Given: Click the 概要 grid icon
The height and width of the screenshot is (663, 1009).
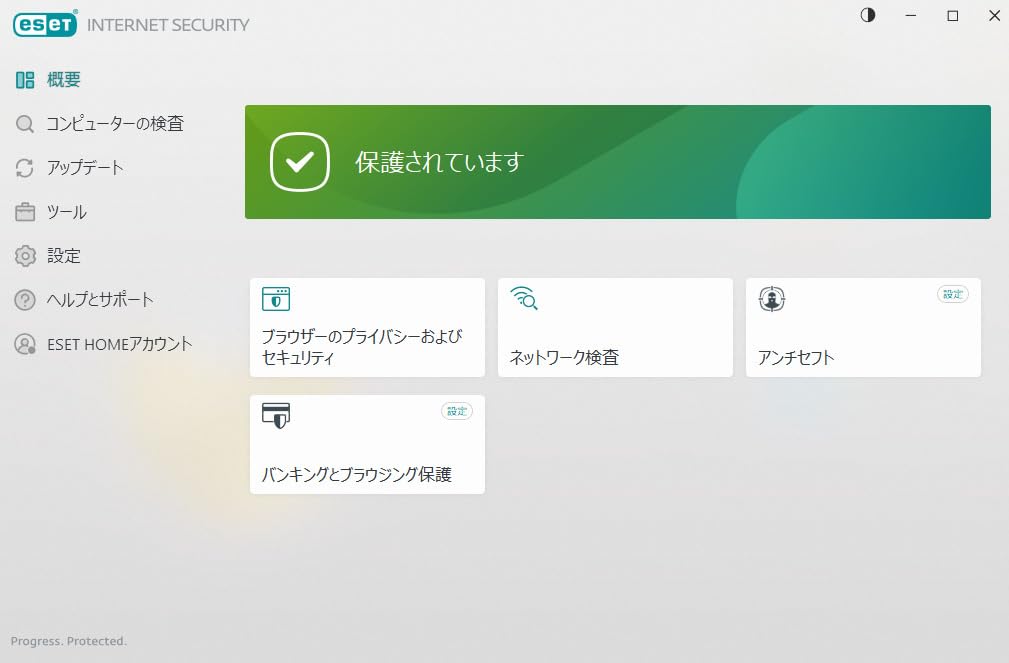Looking at the screenshot, I should pos(25,80).
